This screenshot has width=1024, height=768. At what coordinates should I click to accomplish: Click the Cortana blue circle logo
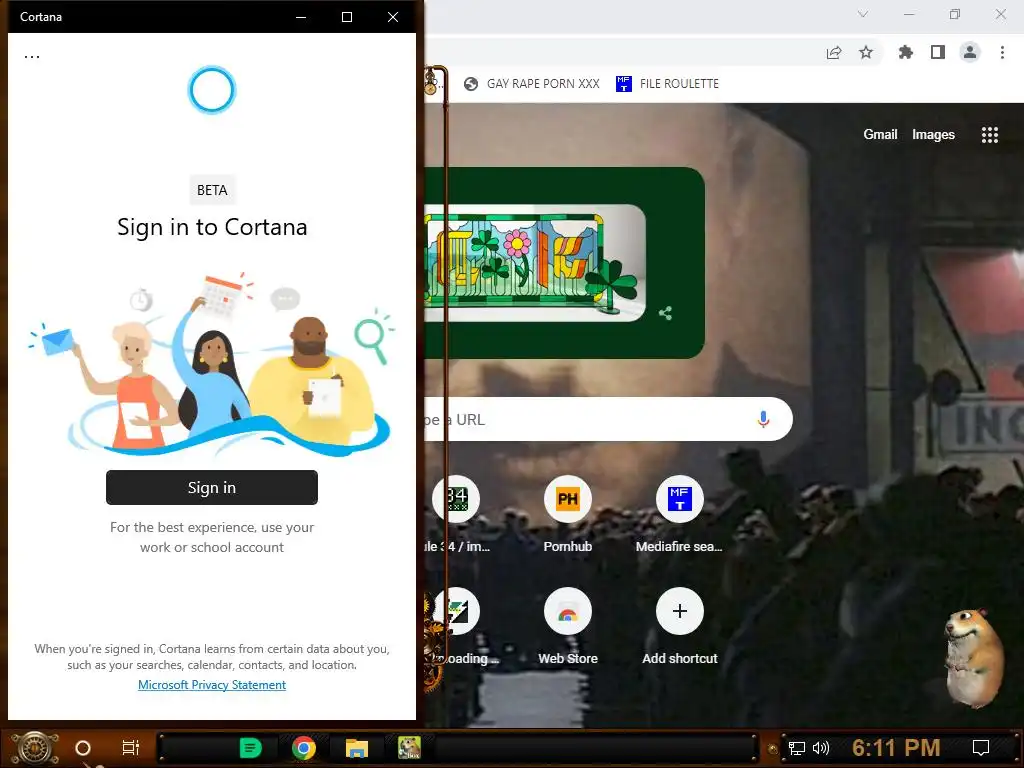click(212, 90)
